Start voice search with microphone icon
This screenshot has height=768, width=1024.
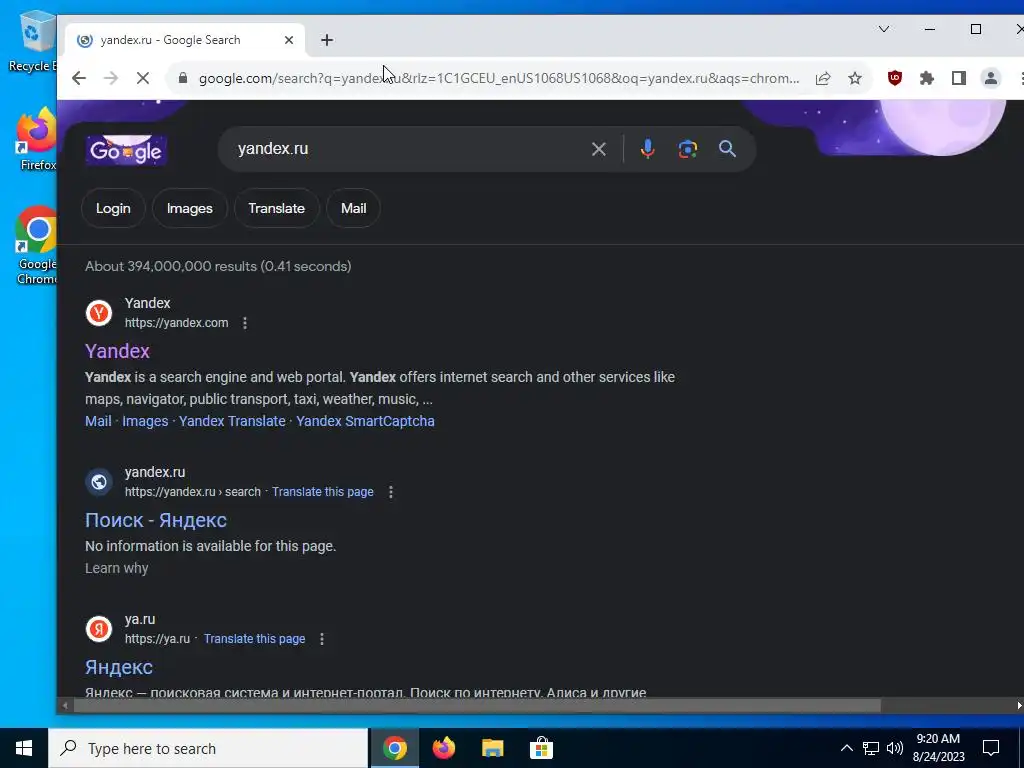(647, 149)
